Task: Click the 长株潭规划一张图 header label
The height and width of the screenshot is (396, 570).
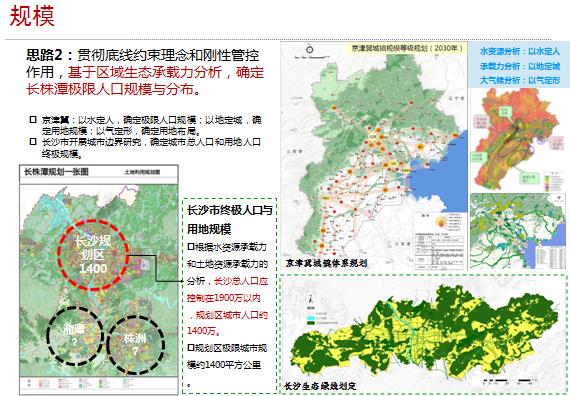Action: point(56,172)
